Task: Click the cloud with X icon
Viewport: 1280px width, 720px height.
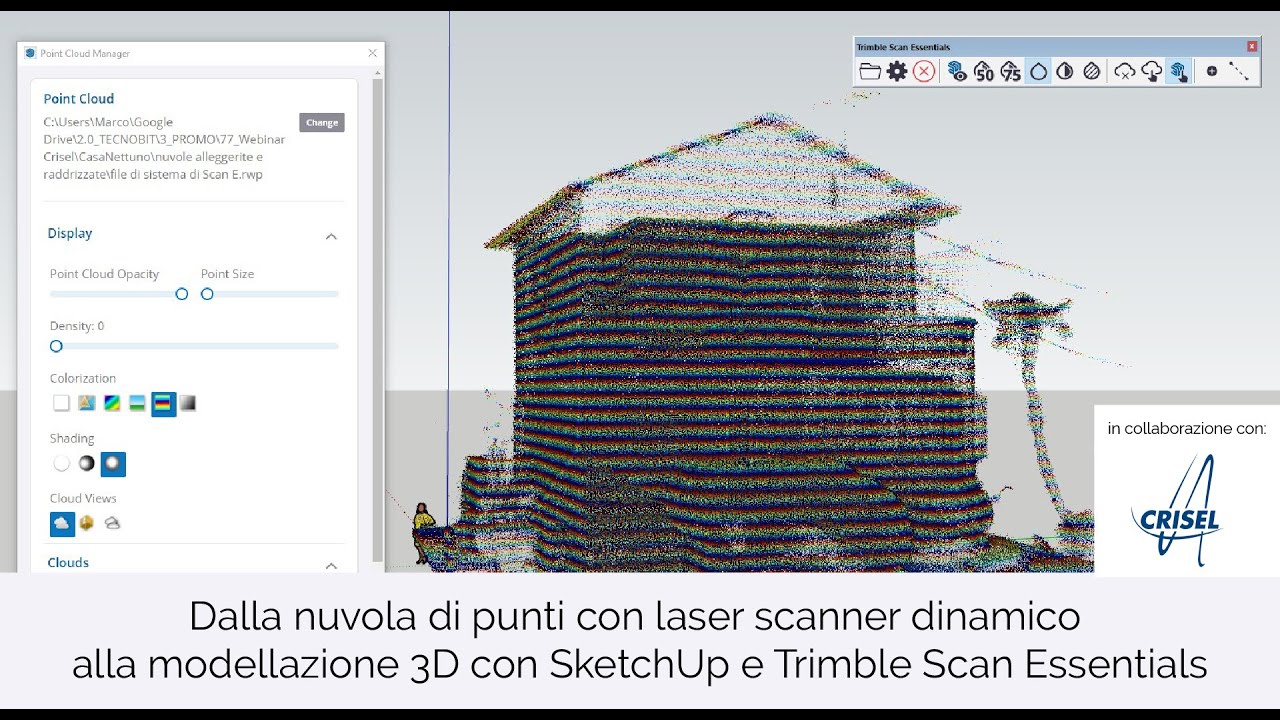Action: [x=1125, y=71]
